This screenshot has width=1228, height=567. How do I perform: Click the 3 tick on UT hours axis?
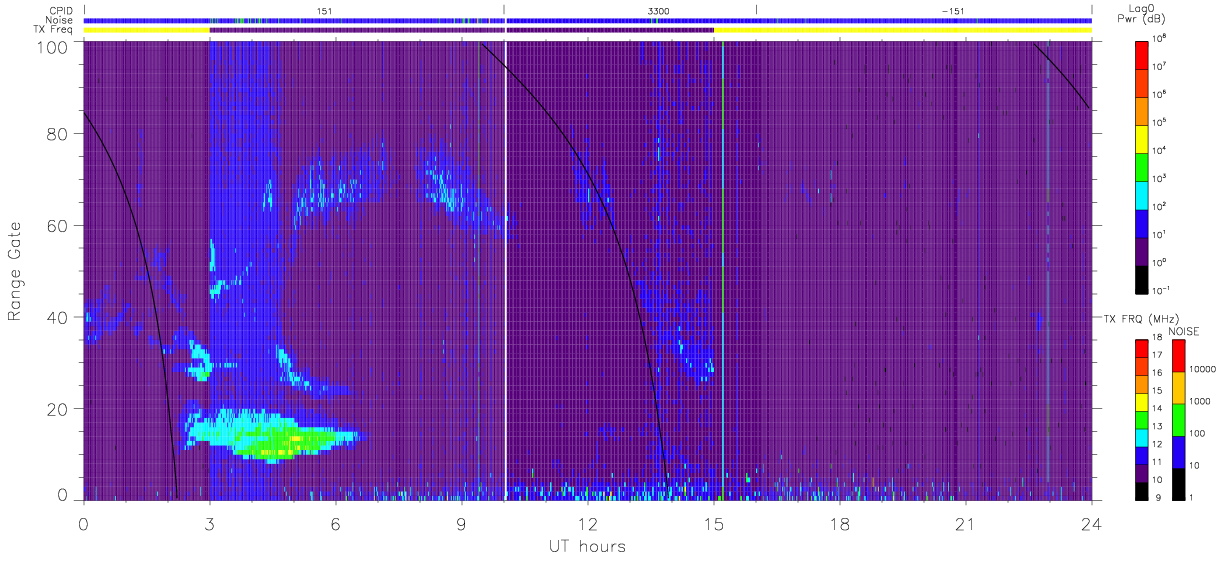click(209, 522)
